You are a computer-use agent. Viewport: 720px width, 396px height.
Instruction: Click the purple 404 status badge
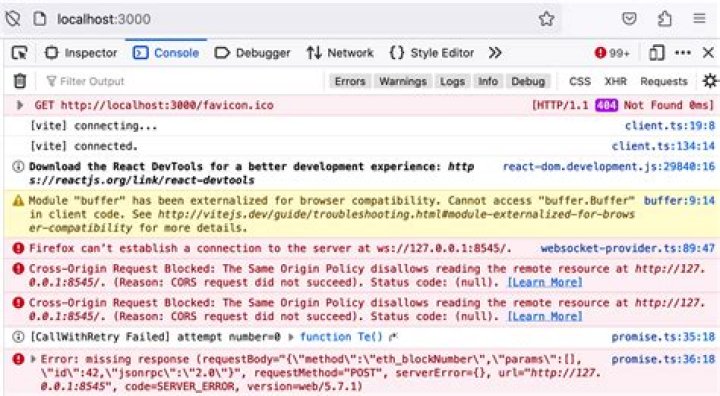(x=607, y=105)
